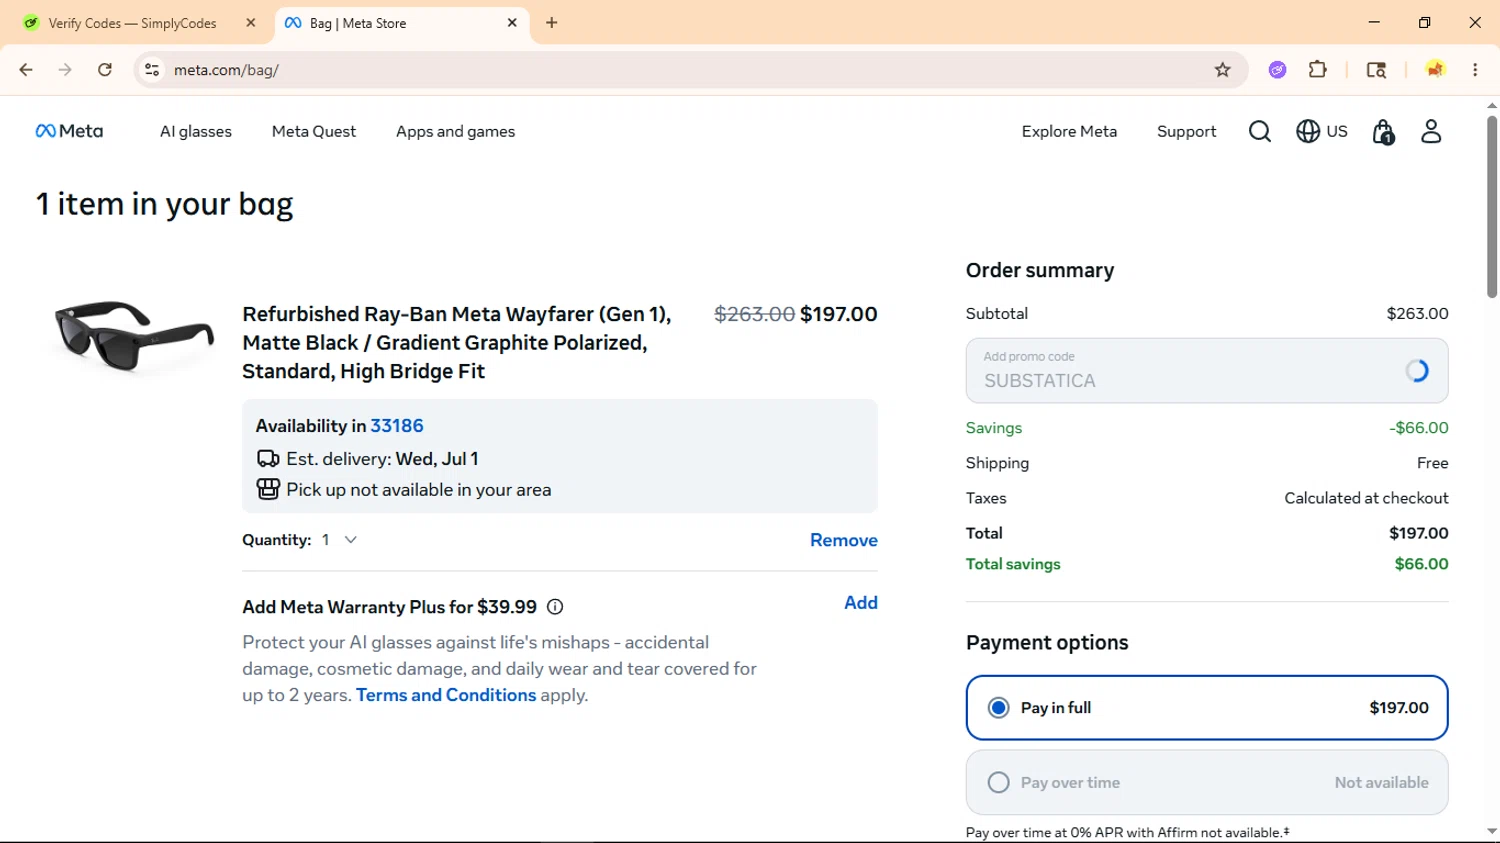Expand the Quantity dropdown
Image resolution: width=1500 pixels, height=843 pixels.
[339, 540]
